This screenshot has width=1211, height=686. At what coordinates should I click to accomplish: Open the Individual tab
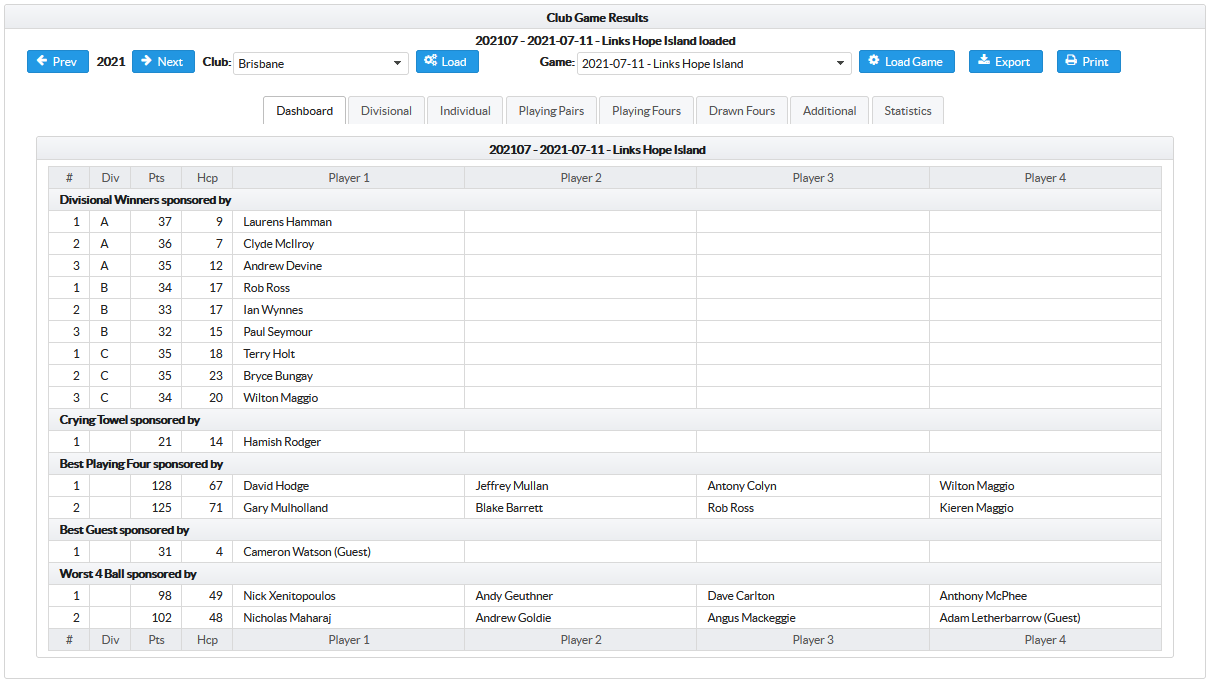click(465, 111)
